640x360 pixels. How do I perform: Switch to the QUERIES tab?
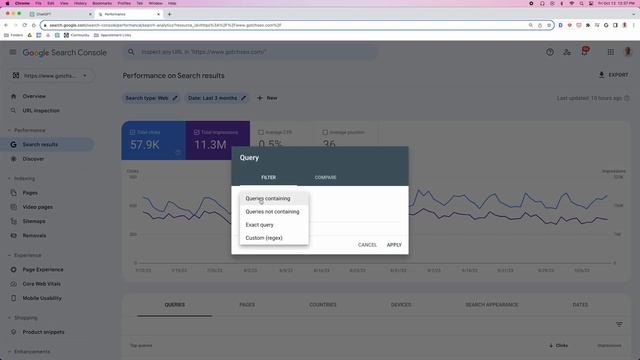click(175, 305)
